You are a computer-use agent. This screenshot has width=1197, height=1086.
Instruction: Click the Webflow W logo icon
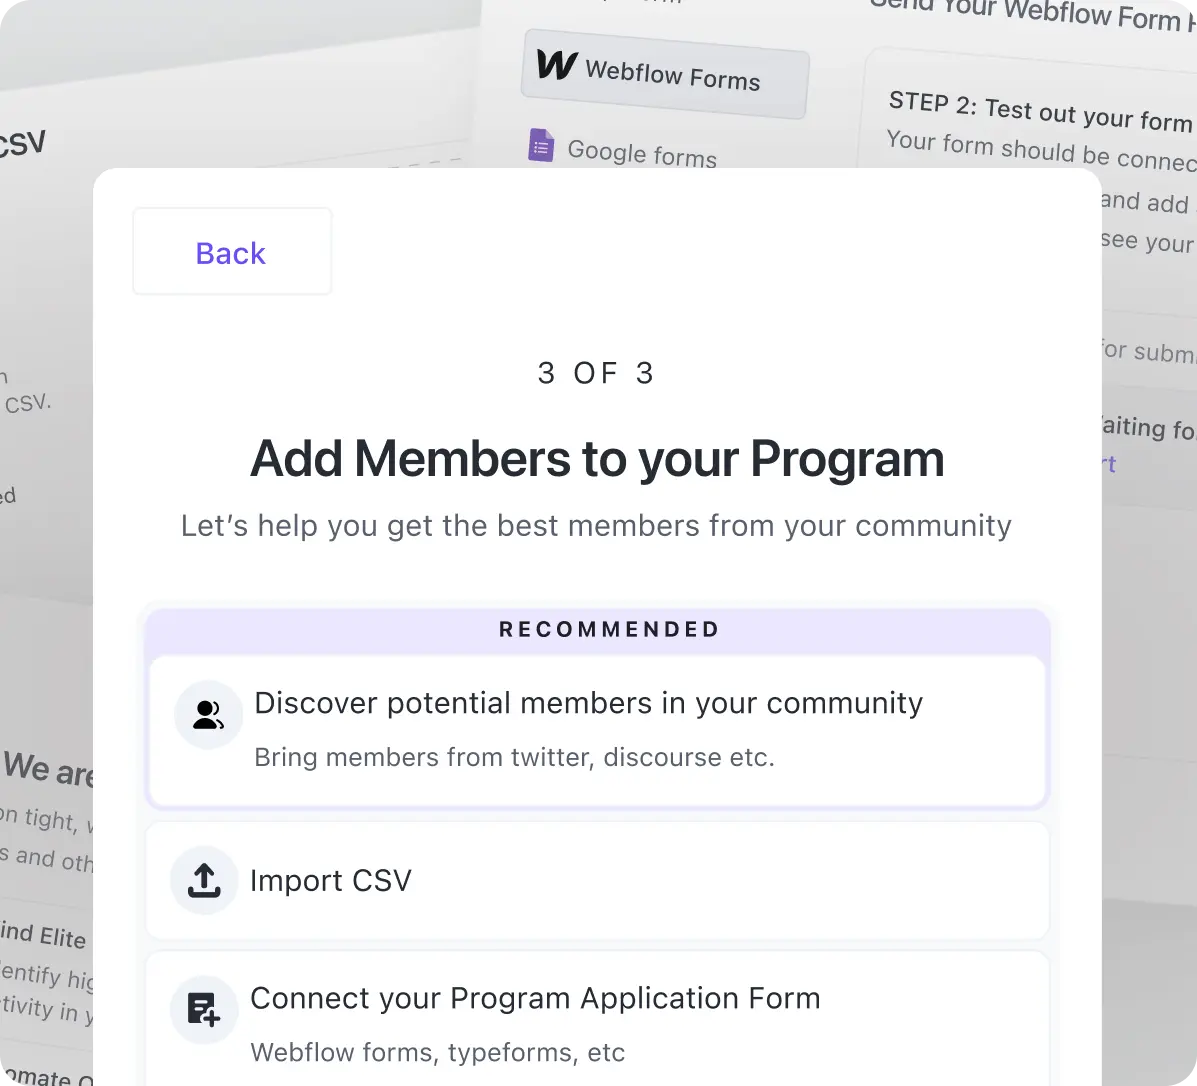pos(557,64)
